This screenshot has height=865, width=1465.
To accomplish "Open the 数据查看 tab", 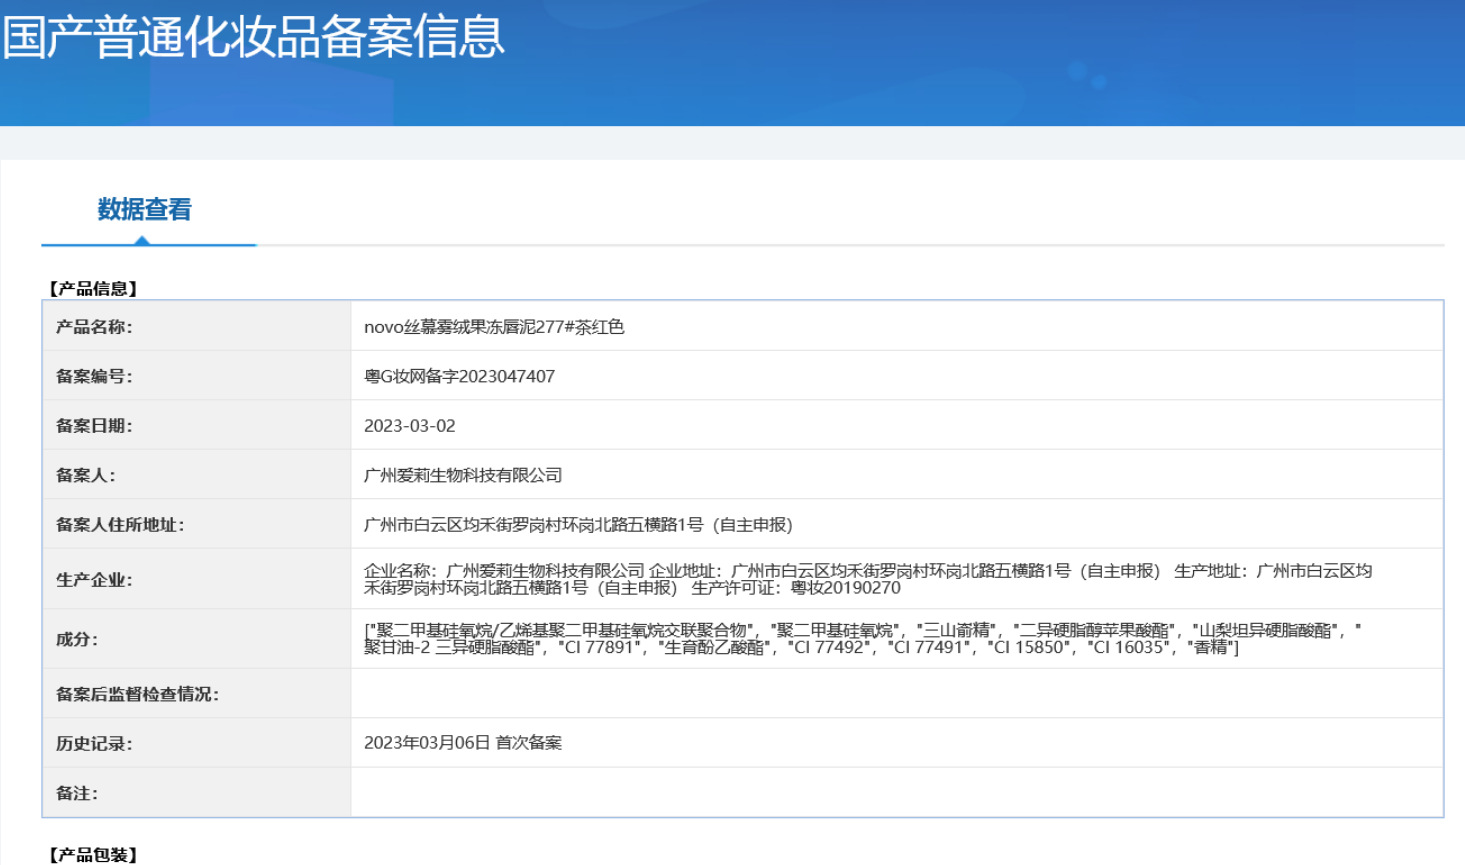I will tap(144, 210).
